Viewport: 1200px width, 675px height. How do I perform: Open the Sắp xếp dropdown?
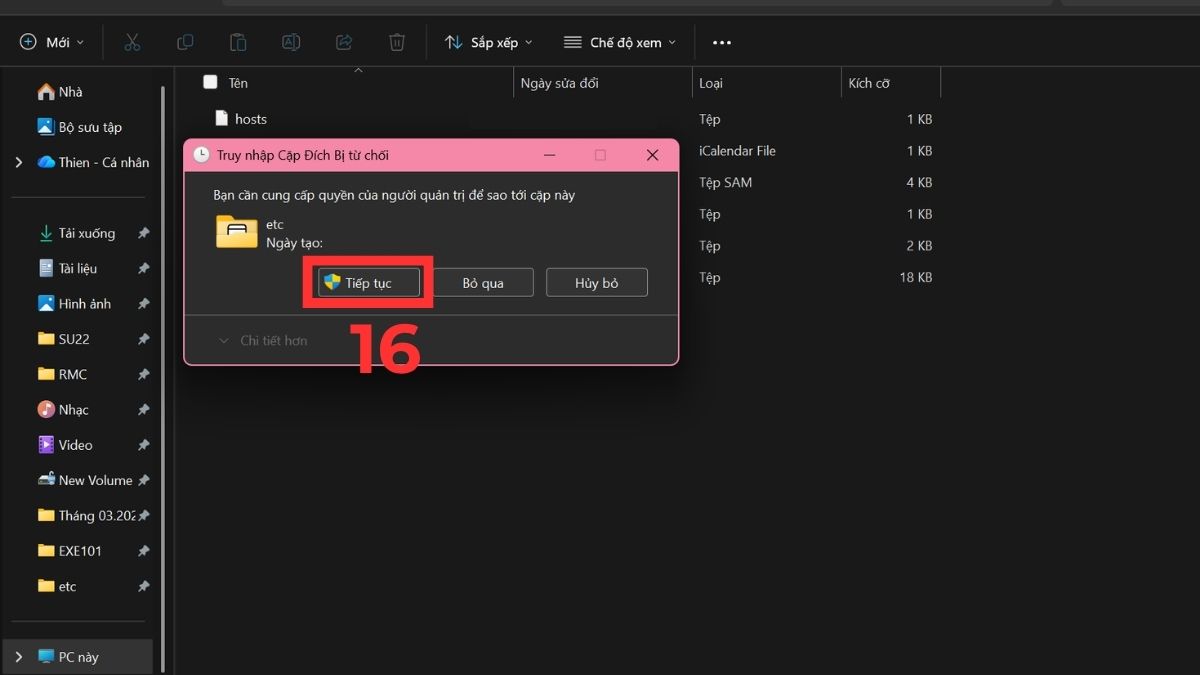[x=487, y=41]
